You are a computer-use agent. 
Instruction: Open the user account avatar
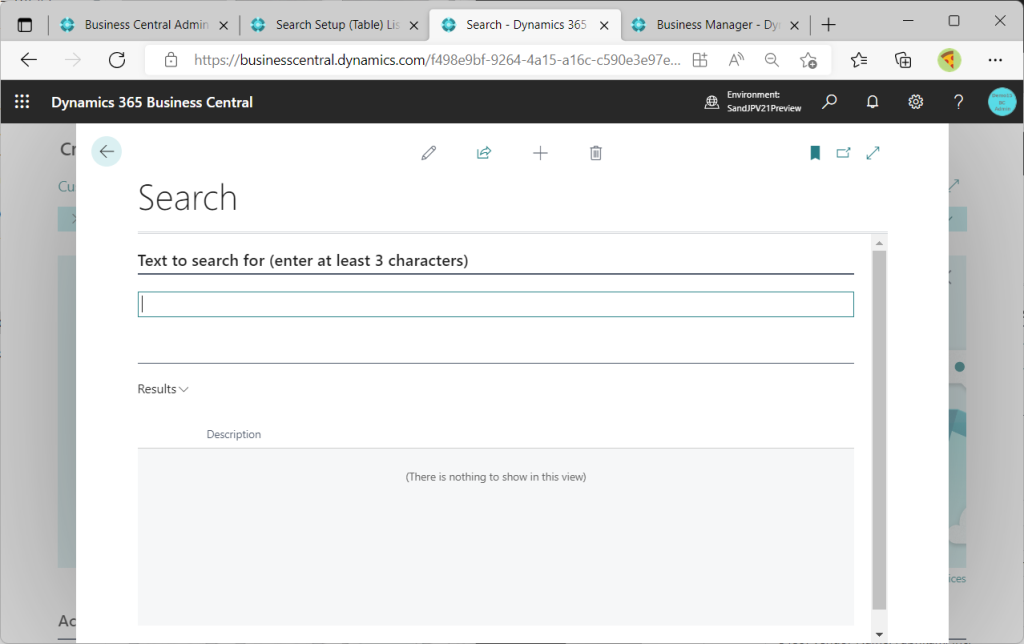[x=1002, y=102]
